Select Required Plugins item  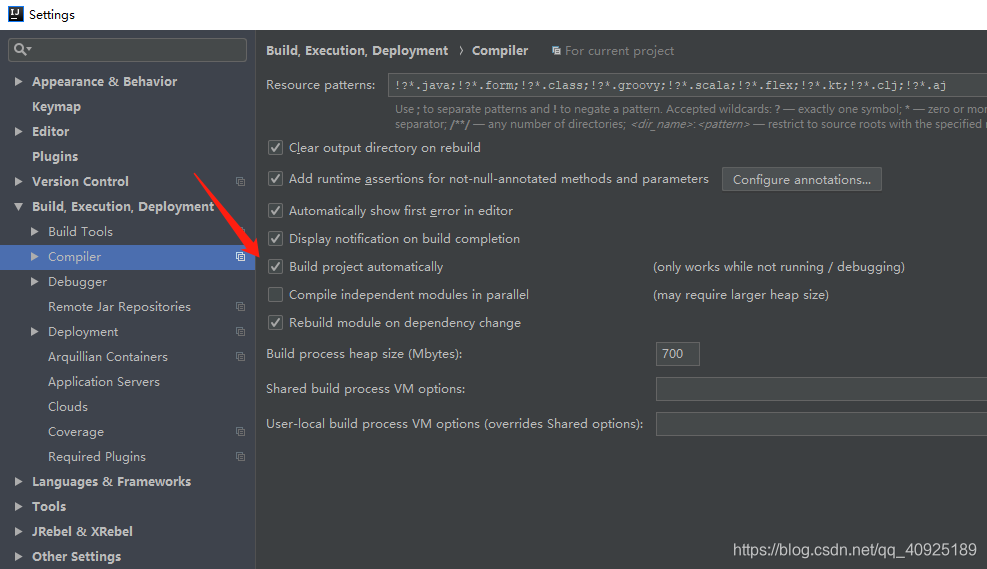(x=96, y=456)
